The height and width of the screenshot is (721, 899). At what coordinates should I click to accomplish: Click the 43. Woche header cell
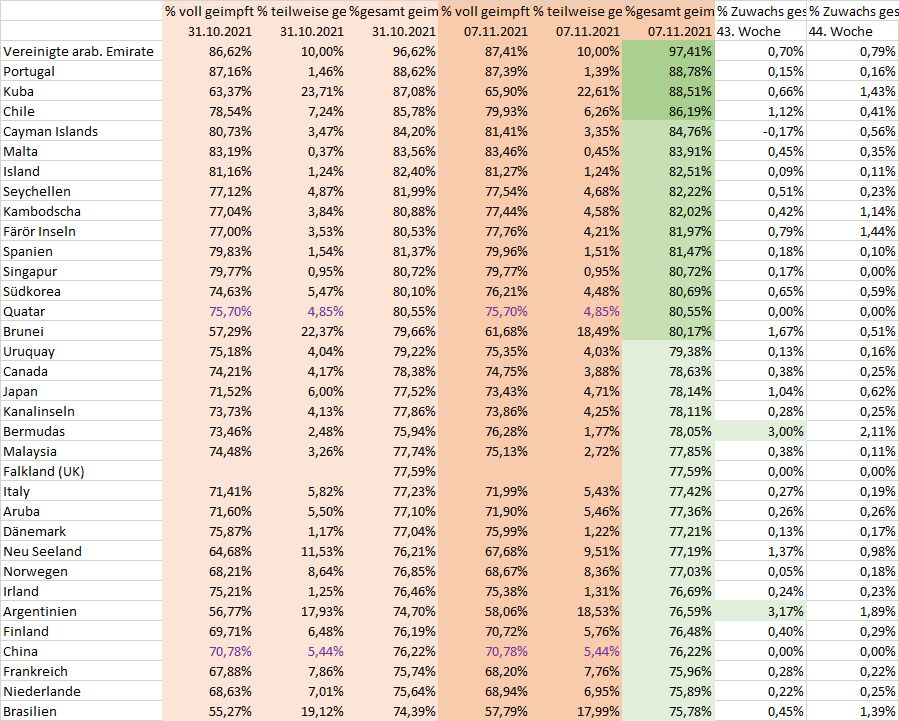pos(750,31)
